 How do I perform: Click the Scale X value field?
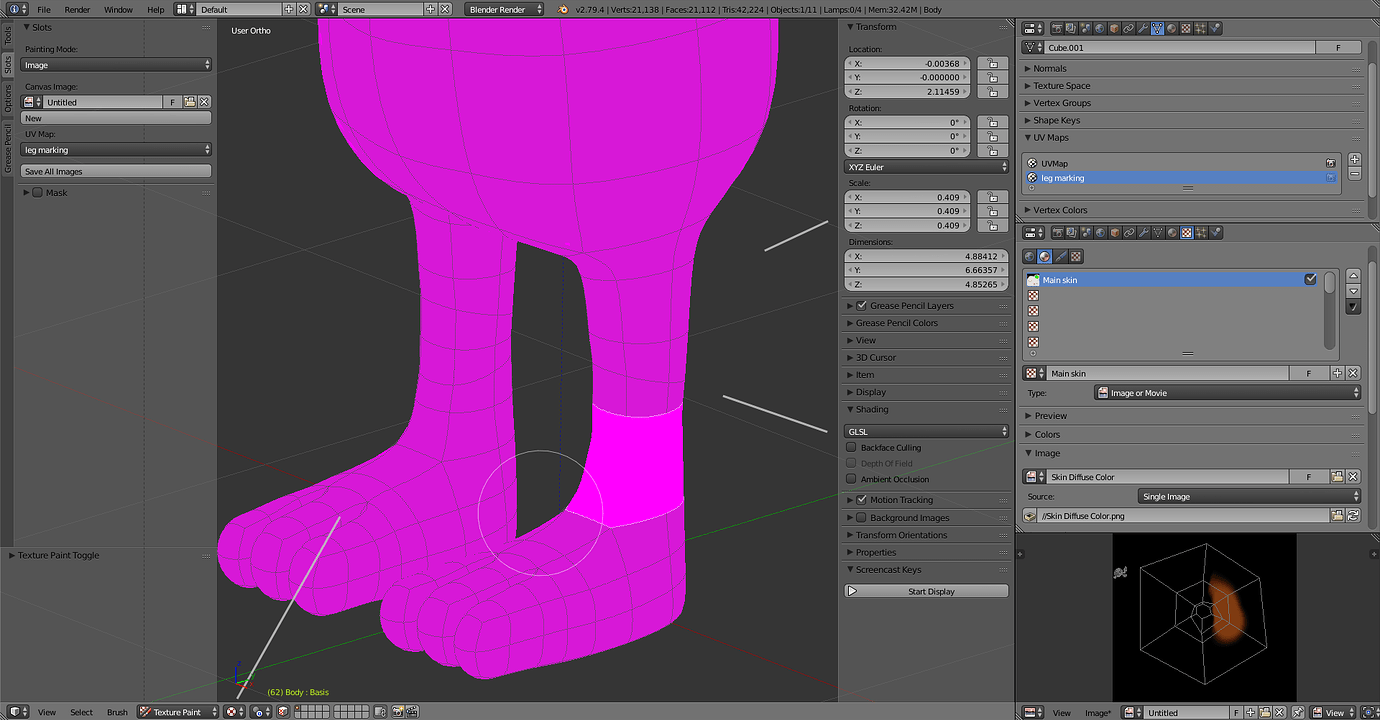coord(907,197)
